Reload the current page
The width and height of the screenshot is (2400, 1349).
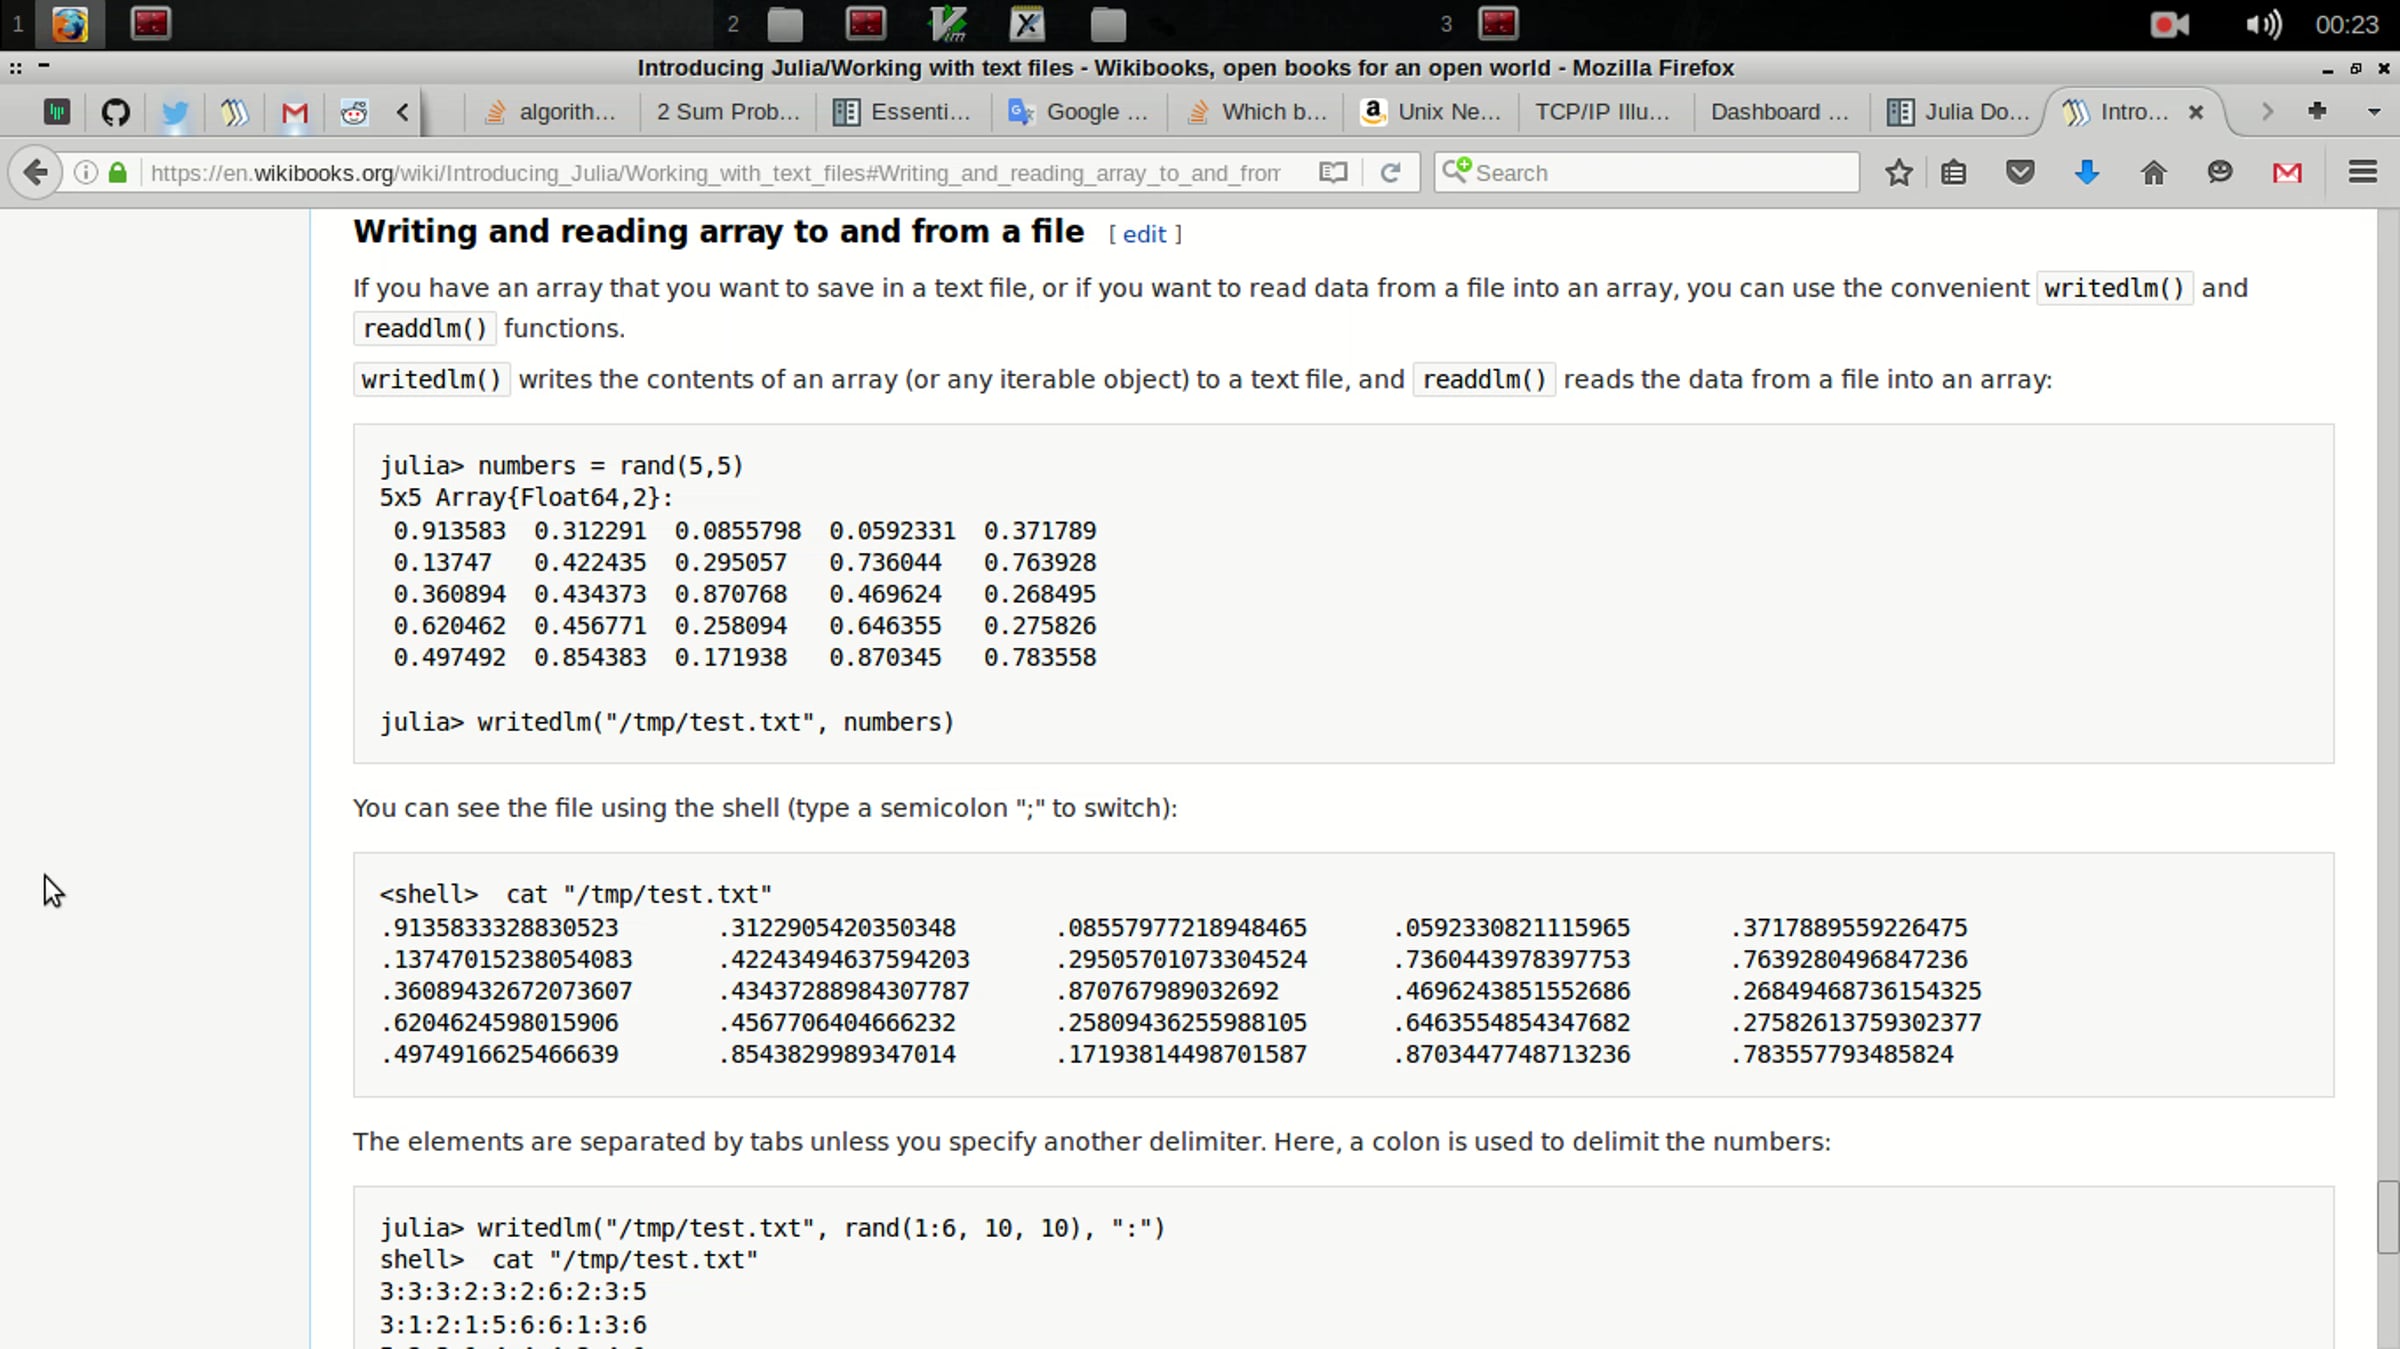point(1390,173)
